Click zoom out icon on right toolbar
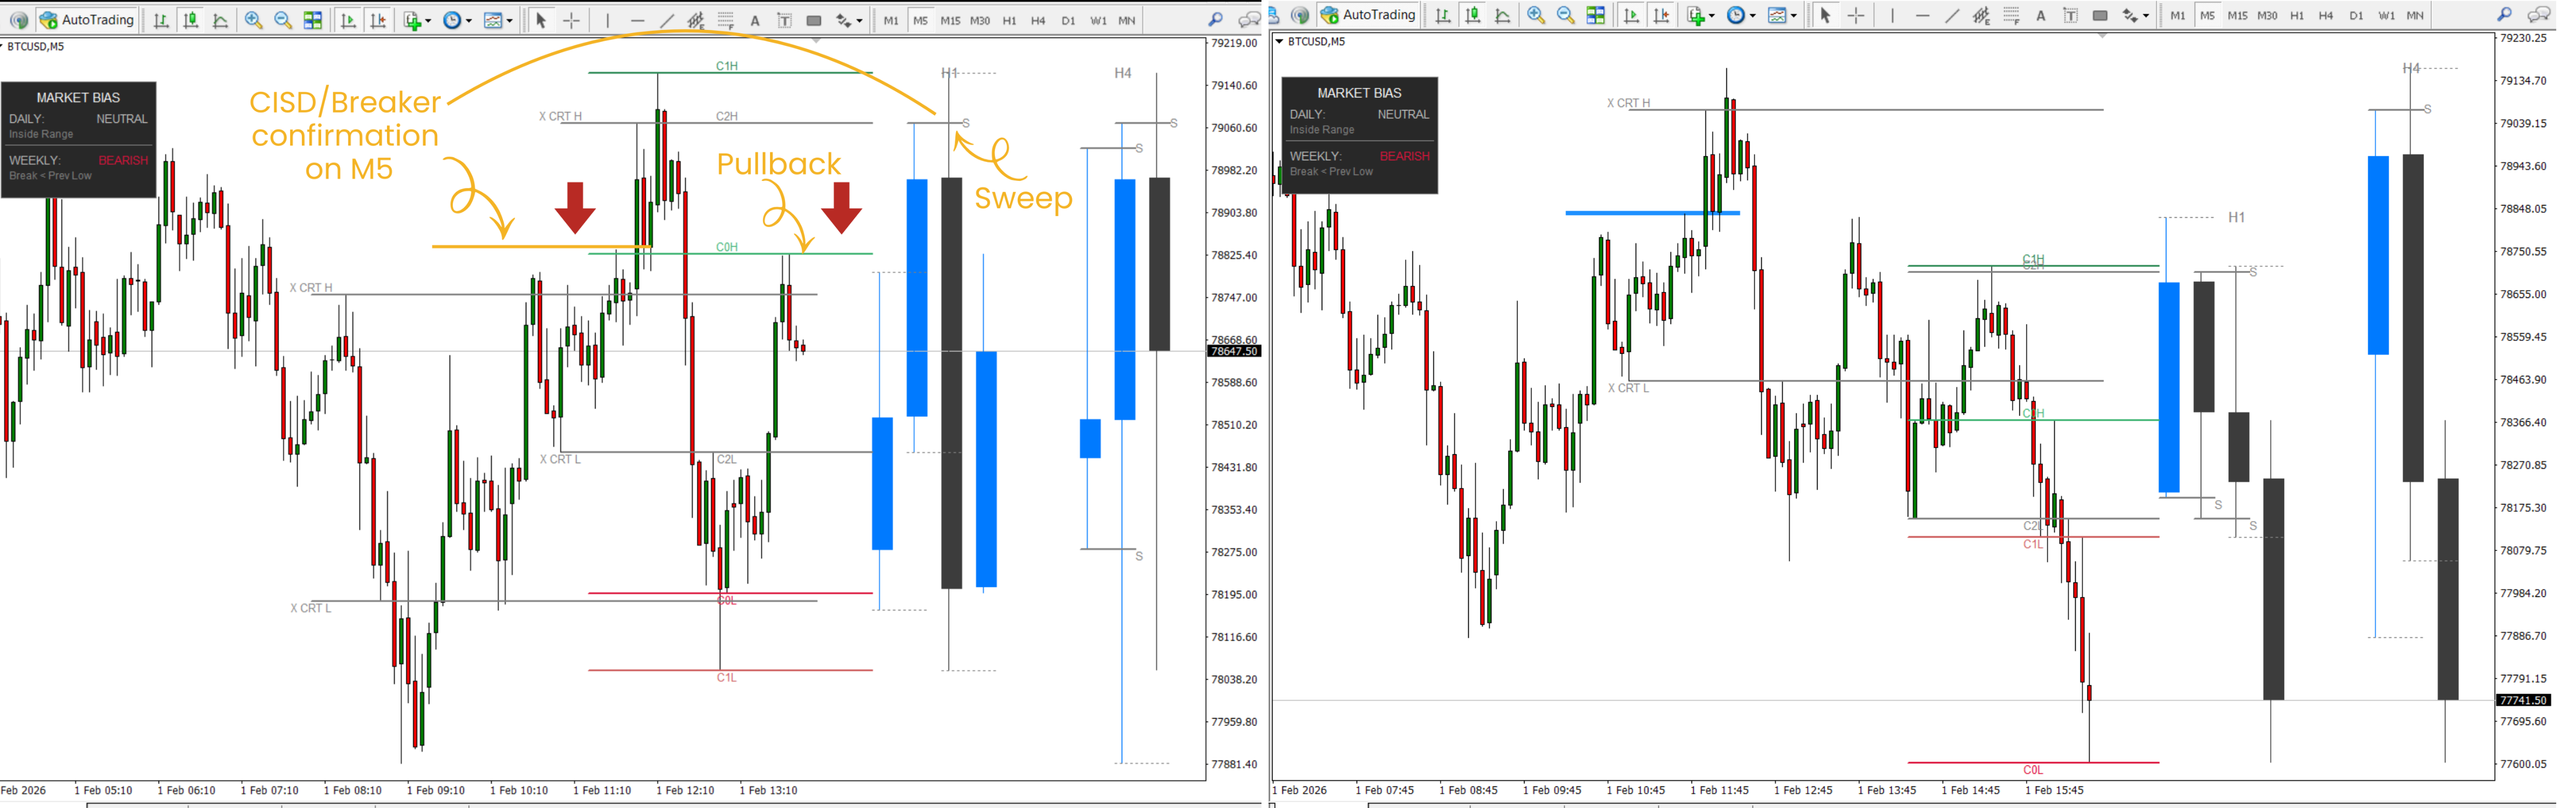2576x808 pixels. [x=1566, y=15]
